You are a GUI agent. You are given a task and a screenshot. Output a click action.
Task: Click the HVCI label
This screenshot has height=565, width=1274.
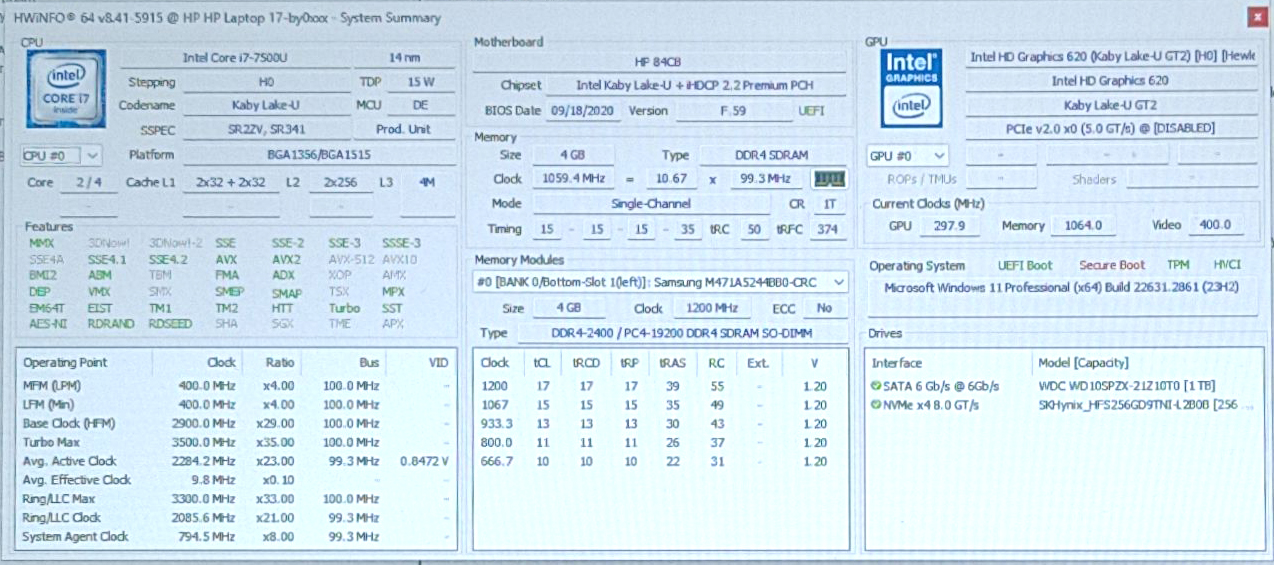tap(1227, 266)
